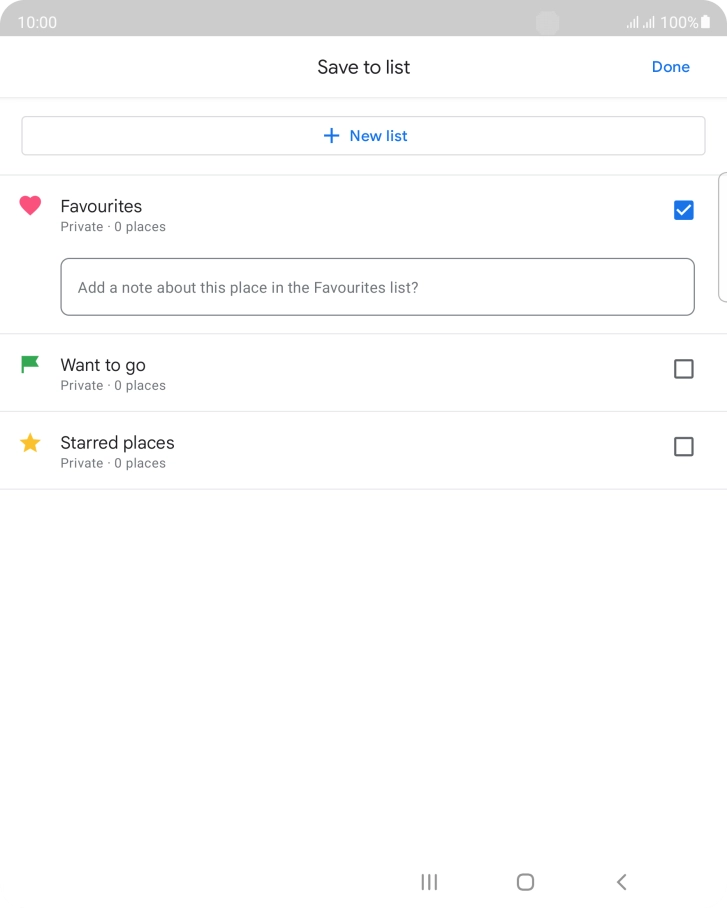Uncheck the Favourites list checkbox
727x908 pixels.
tap(683, 210)
